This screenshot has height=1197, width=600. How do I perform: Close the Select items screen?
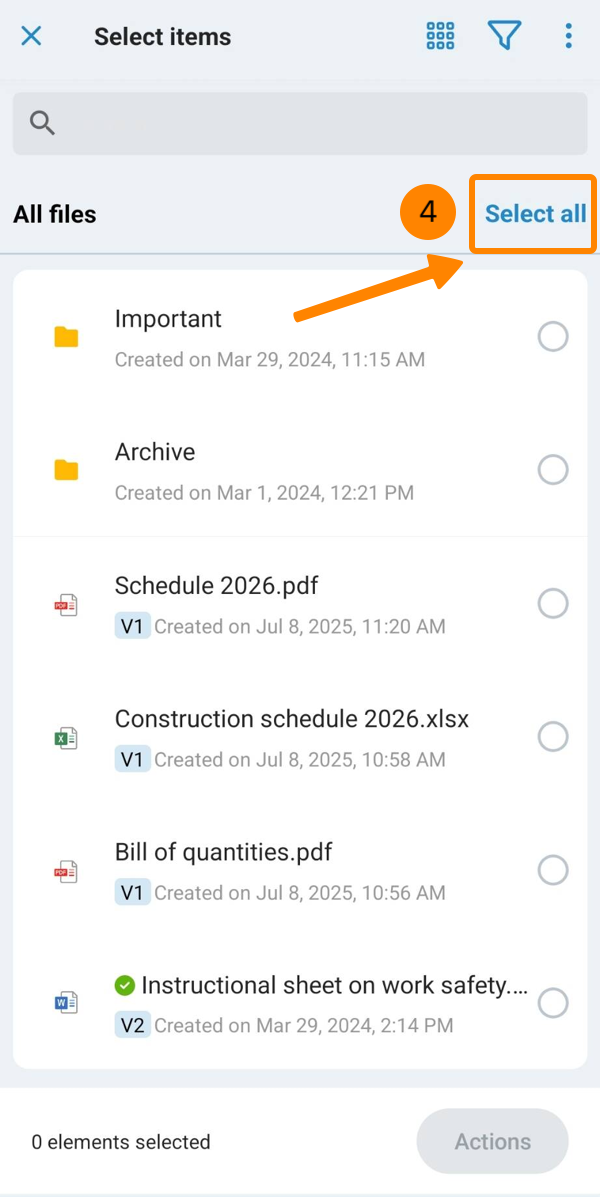coord(31,37)
